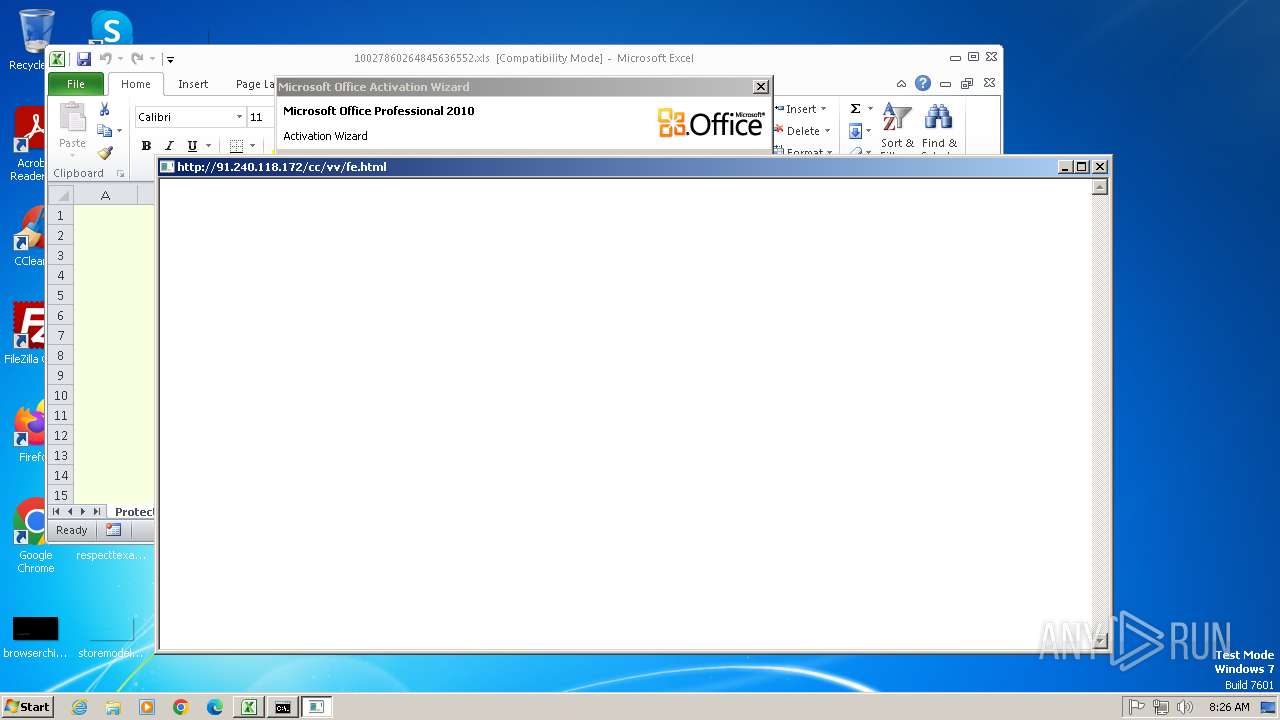The image size is (1280, 720).
Task: Toggle Italic formatting
Action: pyautogui.click(x=169, y=146)
